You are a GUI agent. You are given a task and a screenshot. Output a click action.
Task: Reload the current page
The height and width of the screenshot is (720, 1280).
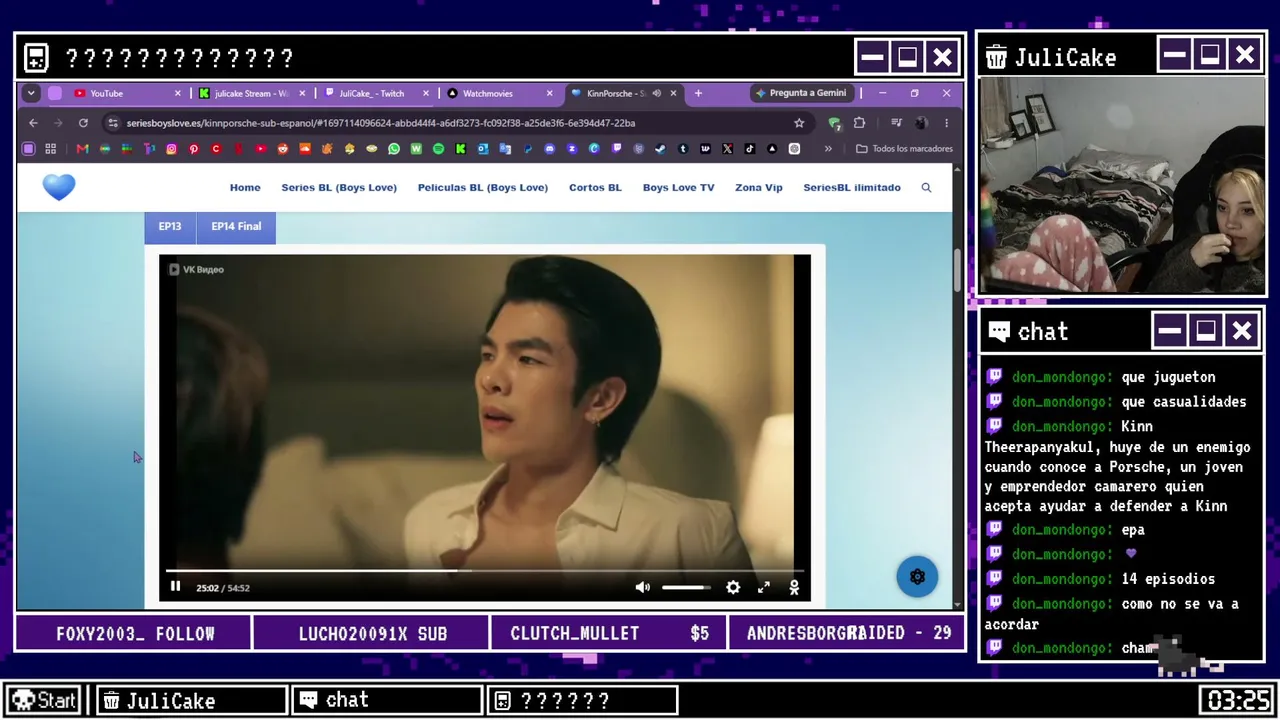click(83, 123)
